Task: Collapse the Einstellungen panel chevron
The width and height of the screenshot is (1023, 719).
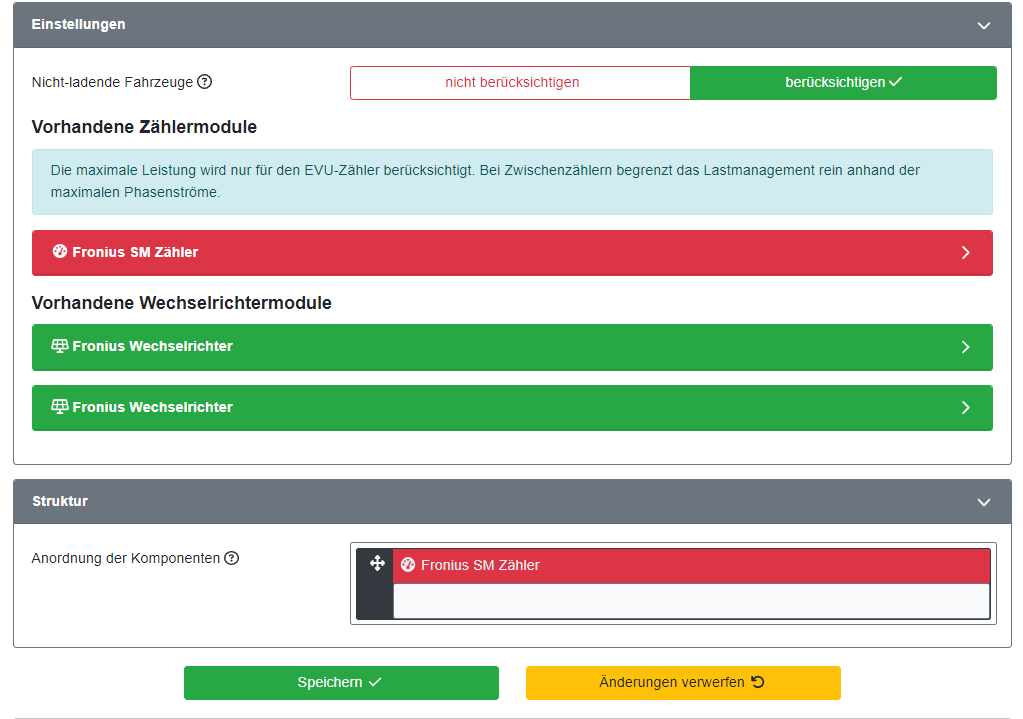Action: coord(984,25)
